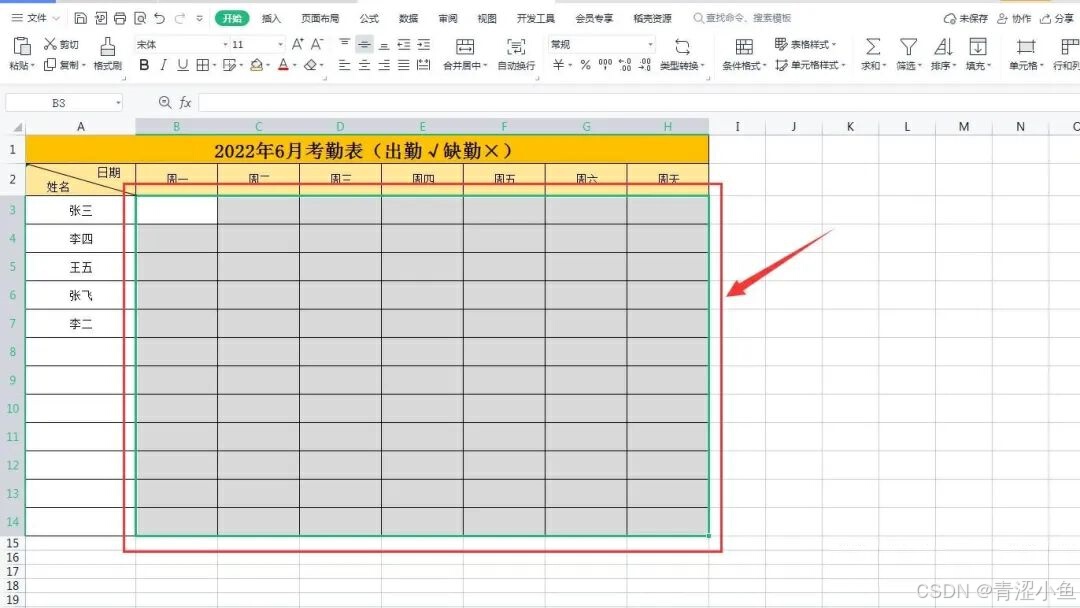Screen dimensions: 1080x608
Task: Cut selection with the 剪切 scissors
Action: (61, 44)
